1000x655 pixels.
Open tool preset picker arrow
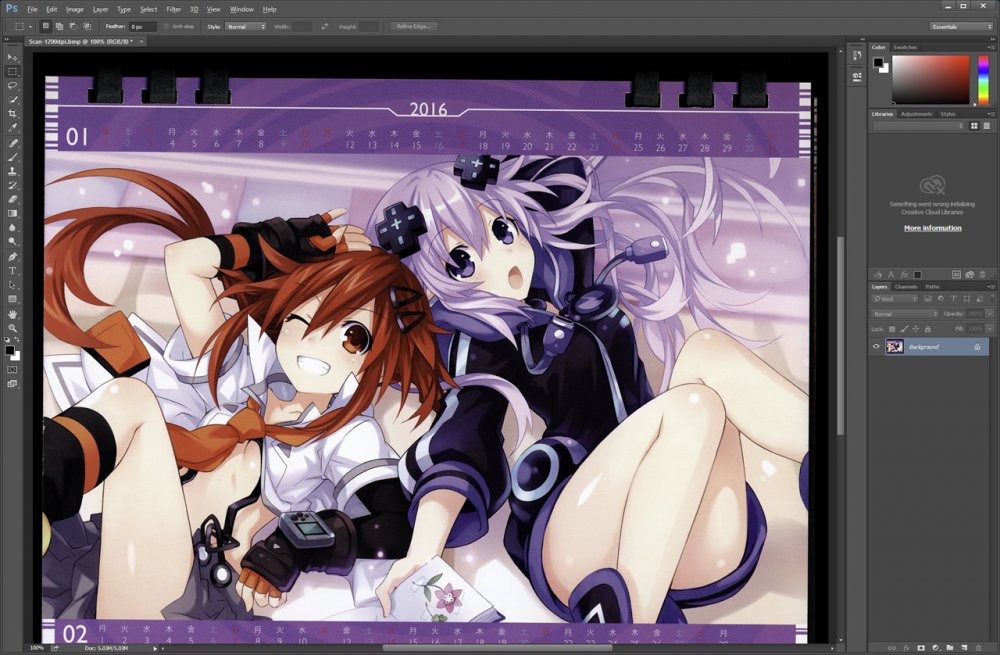(x=30, y=27)
